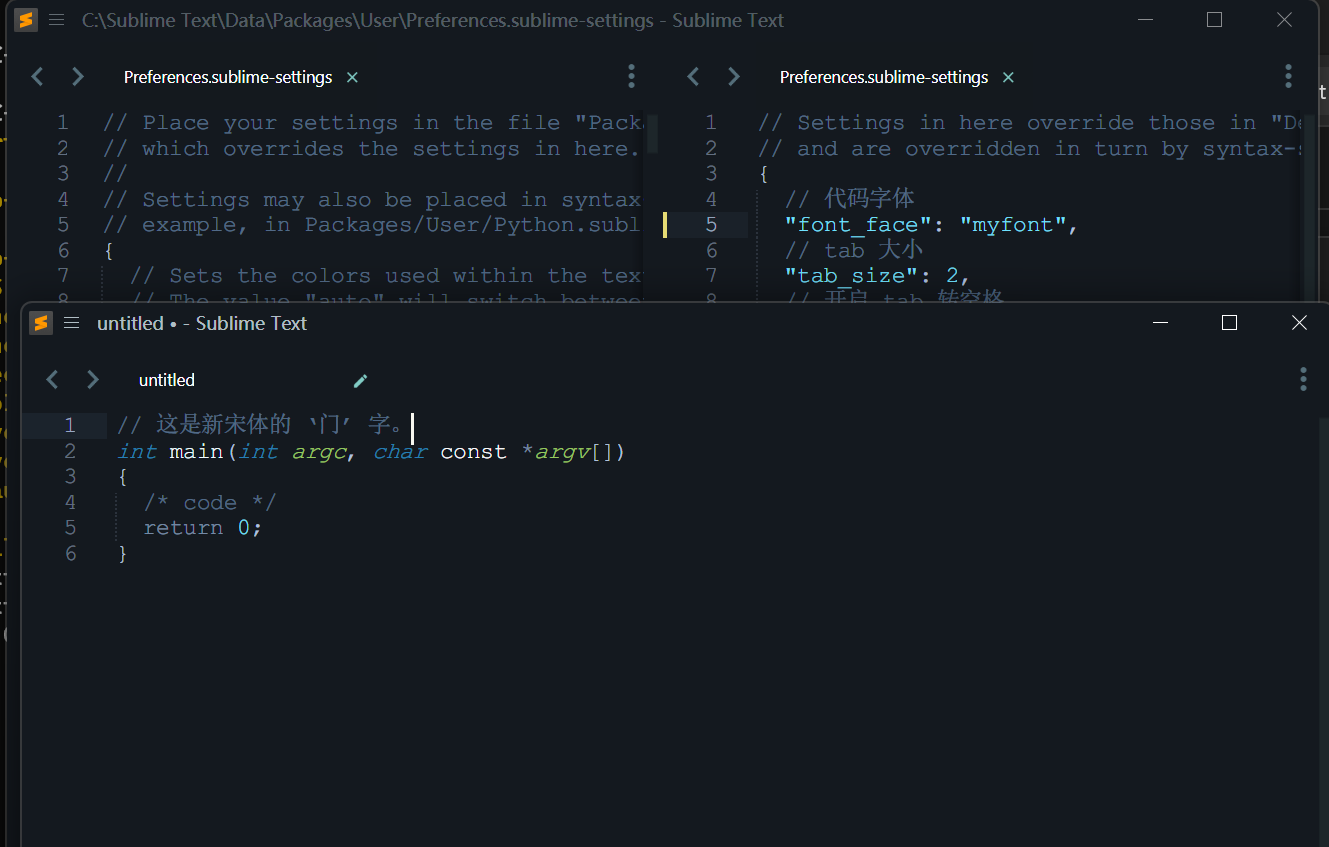The image size is (1329, 847).
Task: Select the right pane Preferences.sublime-settings tab
Action: (x=884, y=77)
